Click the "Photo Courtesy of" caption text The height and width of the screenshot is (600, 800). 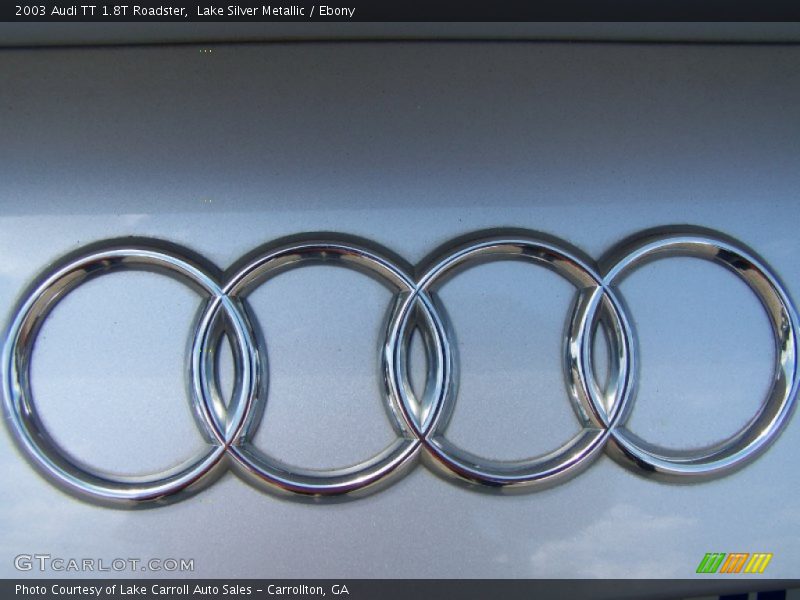pos(66,590)
